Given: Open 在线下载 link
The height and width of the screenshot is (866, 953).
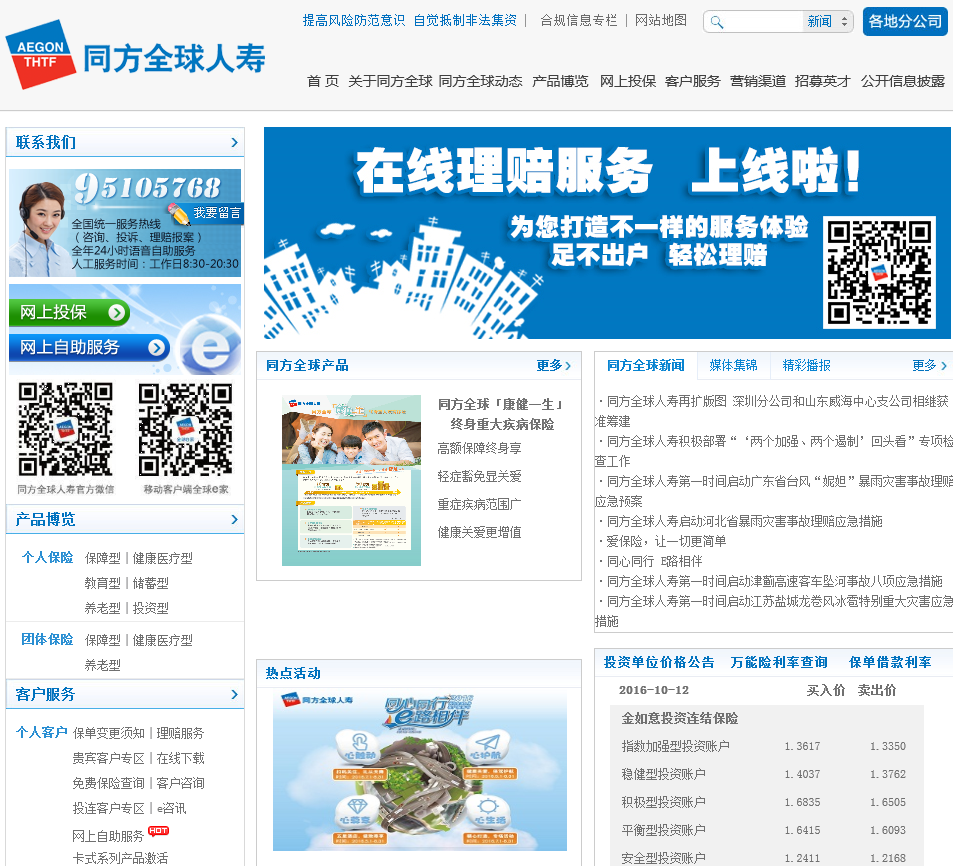Looking at the screenshot, I should click(181, 758).
